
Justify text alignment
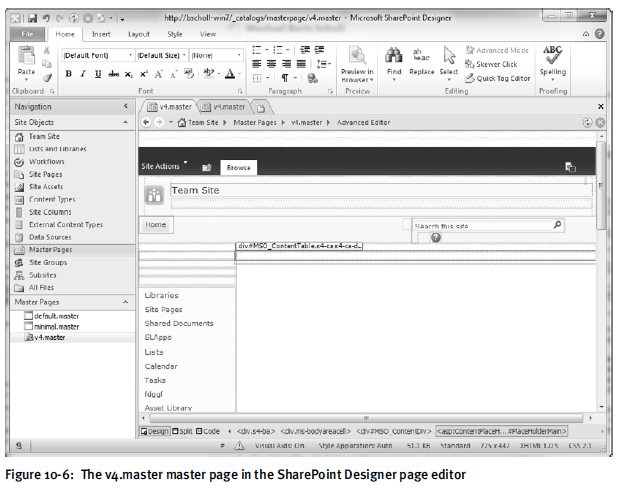(x=301, y=64)
